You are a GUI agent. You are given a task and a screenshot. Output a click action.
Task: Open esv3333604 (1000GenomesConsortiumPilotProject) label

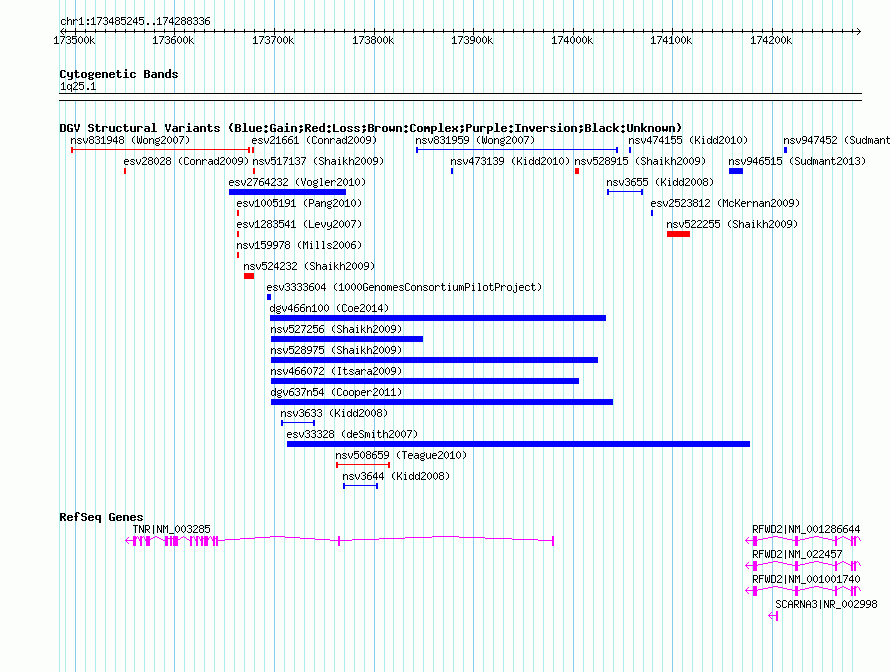(404, 287)
